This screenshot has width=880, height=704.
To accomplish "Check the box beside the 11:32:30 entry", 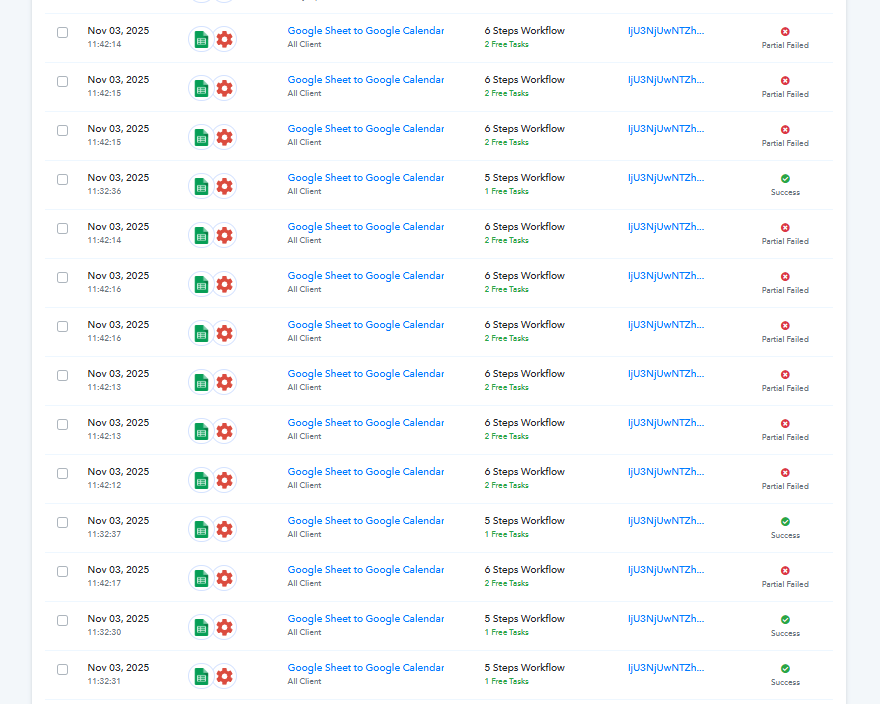I will pyautogui.click(x=62, y=620).
